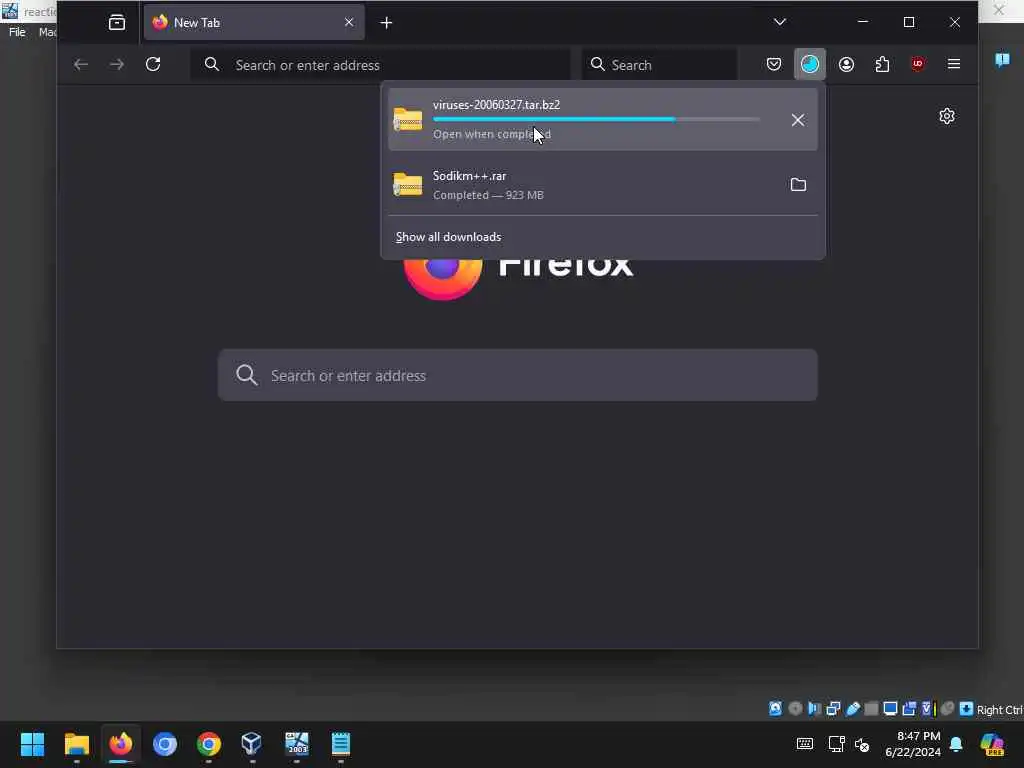Screen dimensions: 1024x768
Task: Open the clock showing 8:47 PM
Action: 913,744
